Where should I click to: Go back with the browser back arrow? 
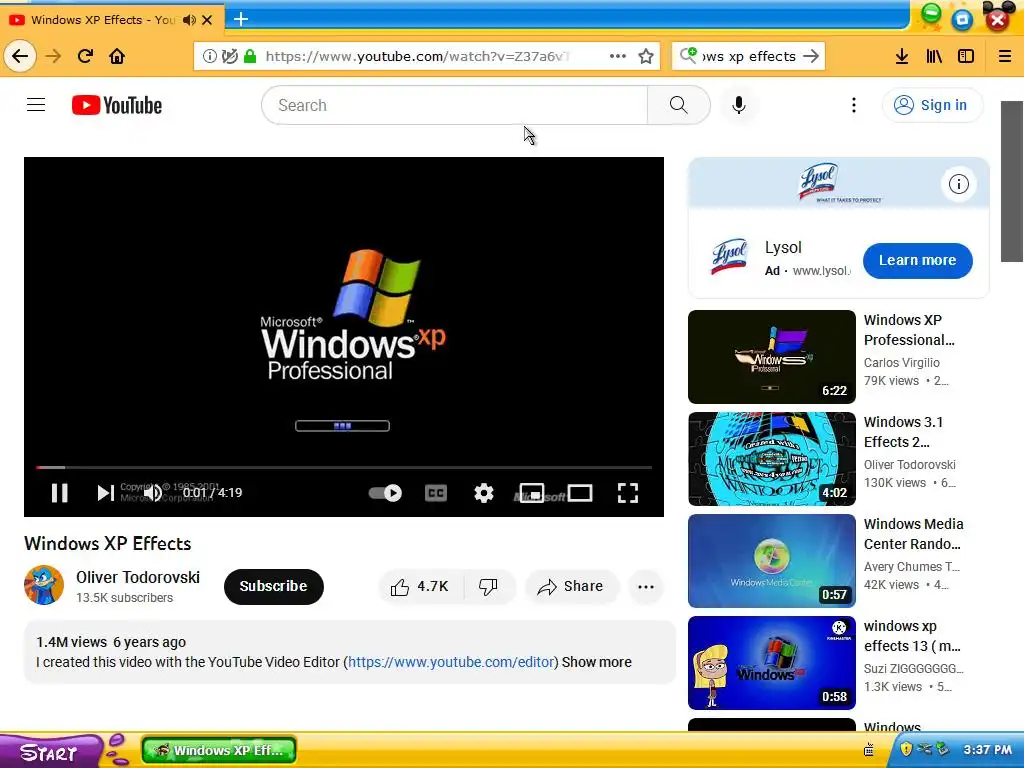tap(20, 56)
